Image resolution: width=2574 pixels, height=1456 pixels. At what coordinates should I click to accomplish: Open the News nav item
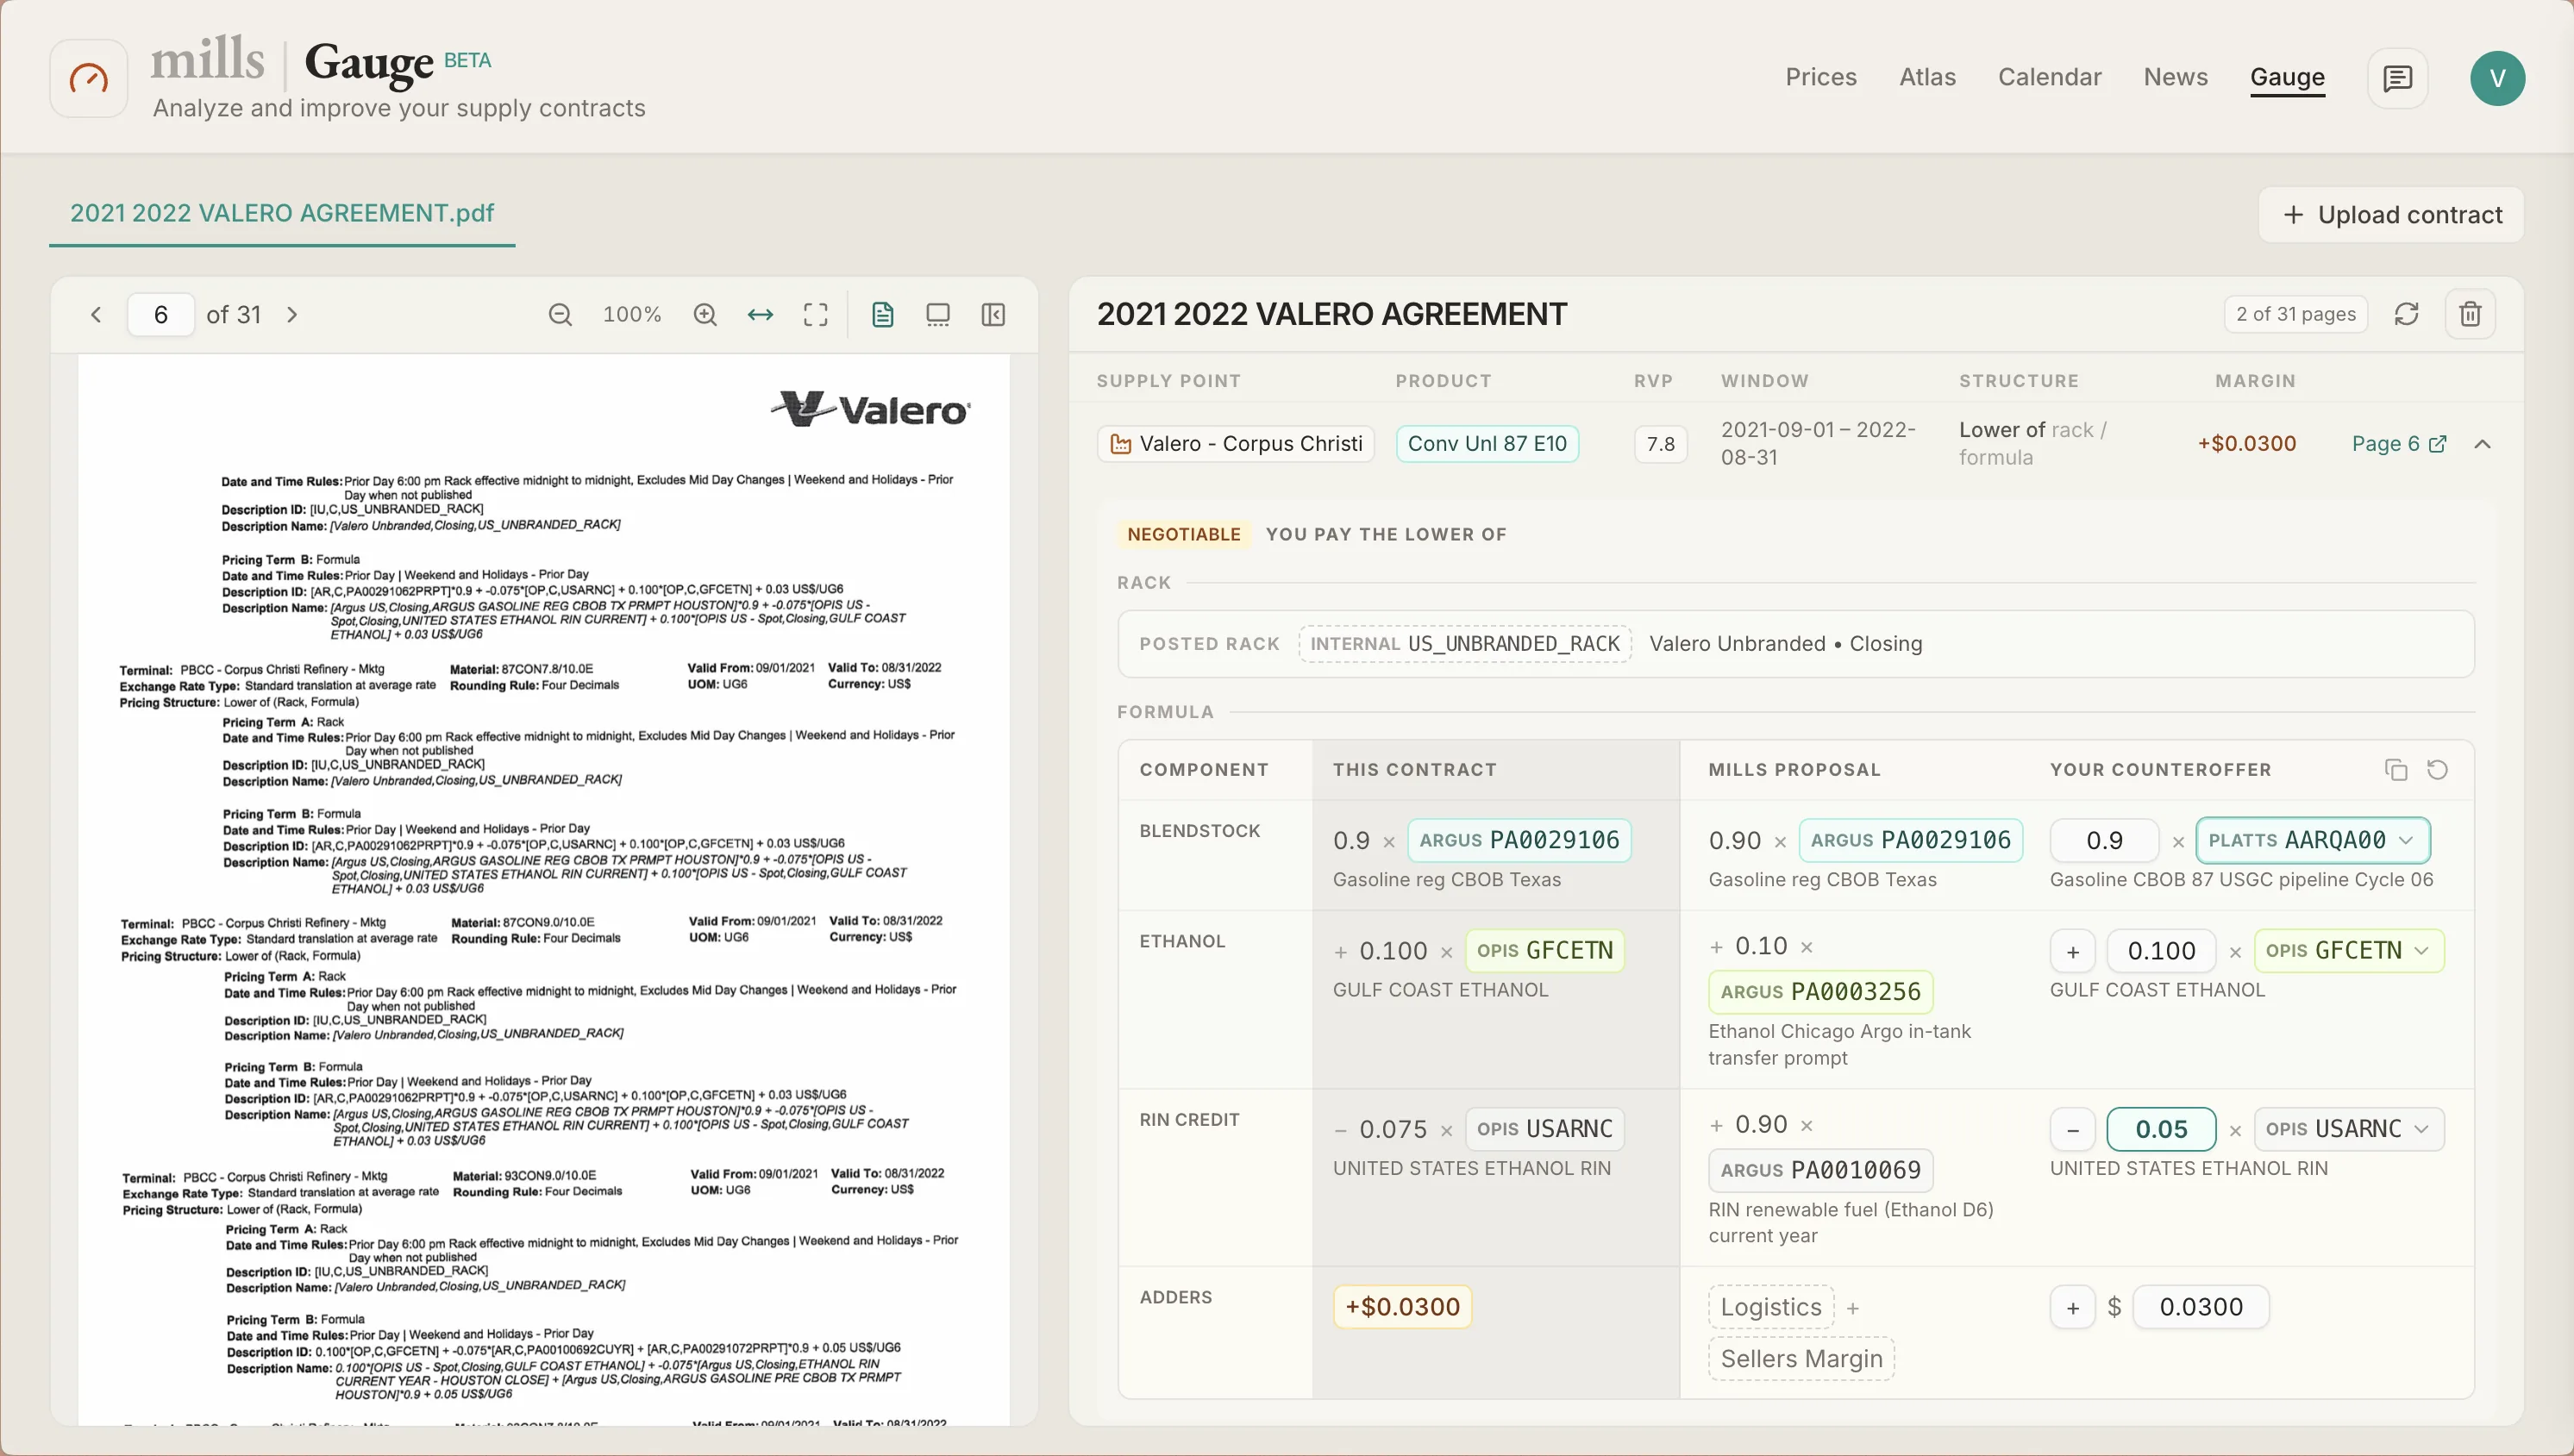[2175, 77]
